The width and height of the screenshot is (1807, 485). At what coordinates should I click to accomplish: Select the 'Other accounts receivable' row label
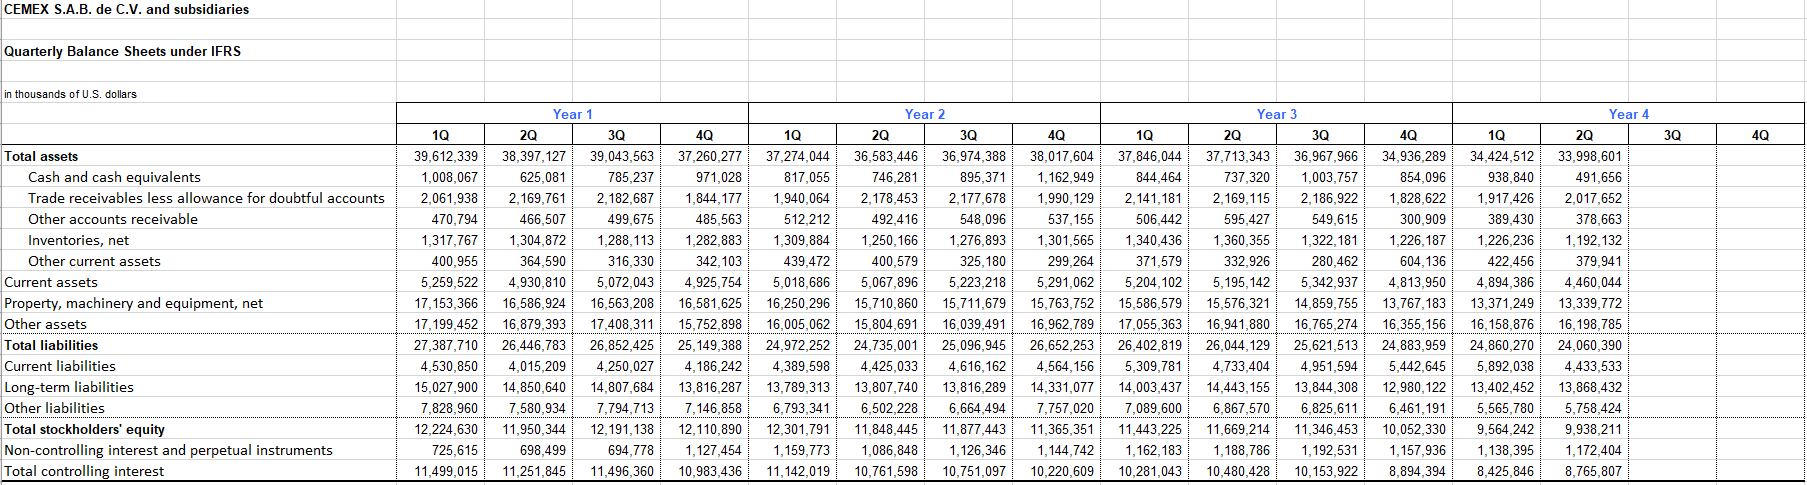[x=113, y=219]
